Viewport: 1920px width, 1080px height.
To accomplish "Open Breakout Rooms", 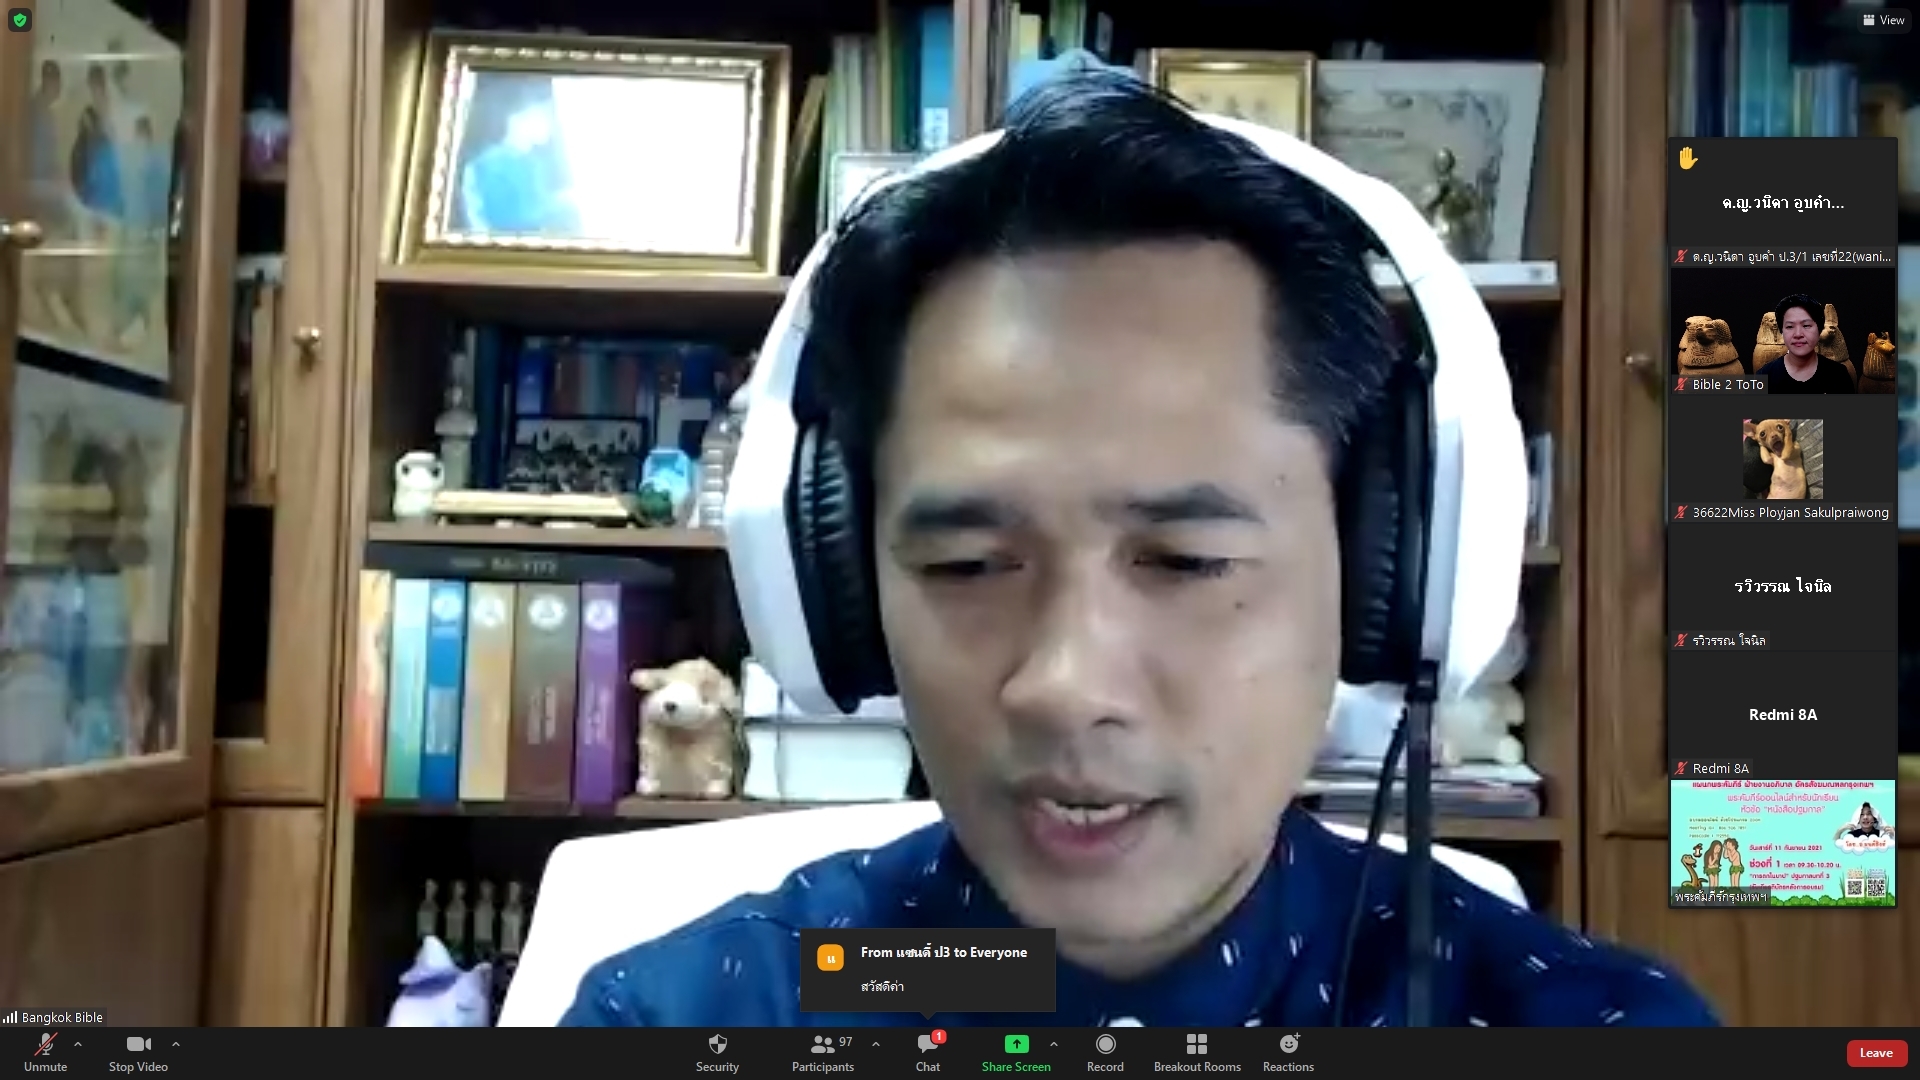I will (x=1197, y=1053).
